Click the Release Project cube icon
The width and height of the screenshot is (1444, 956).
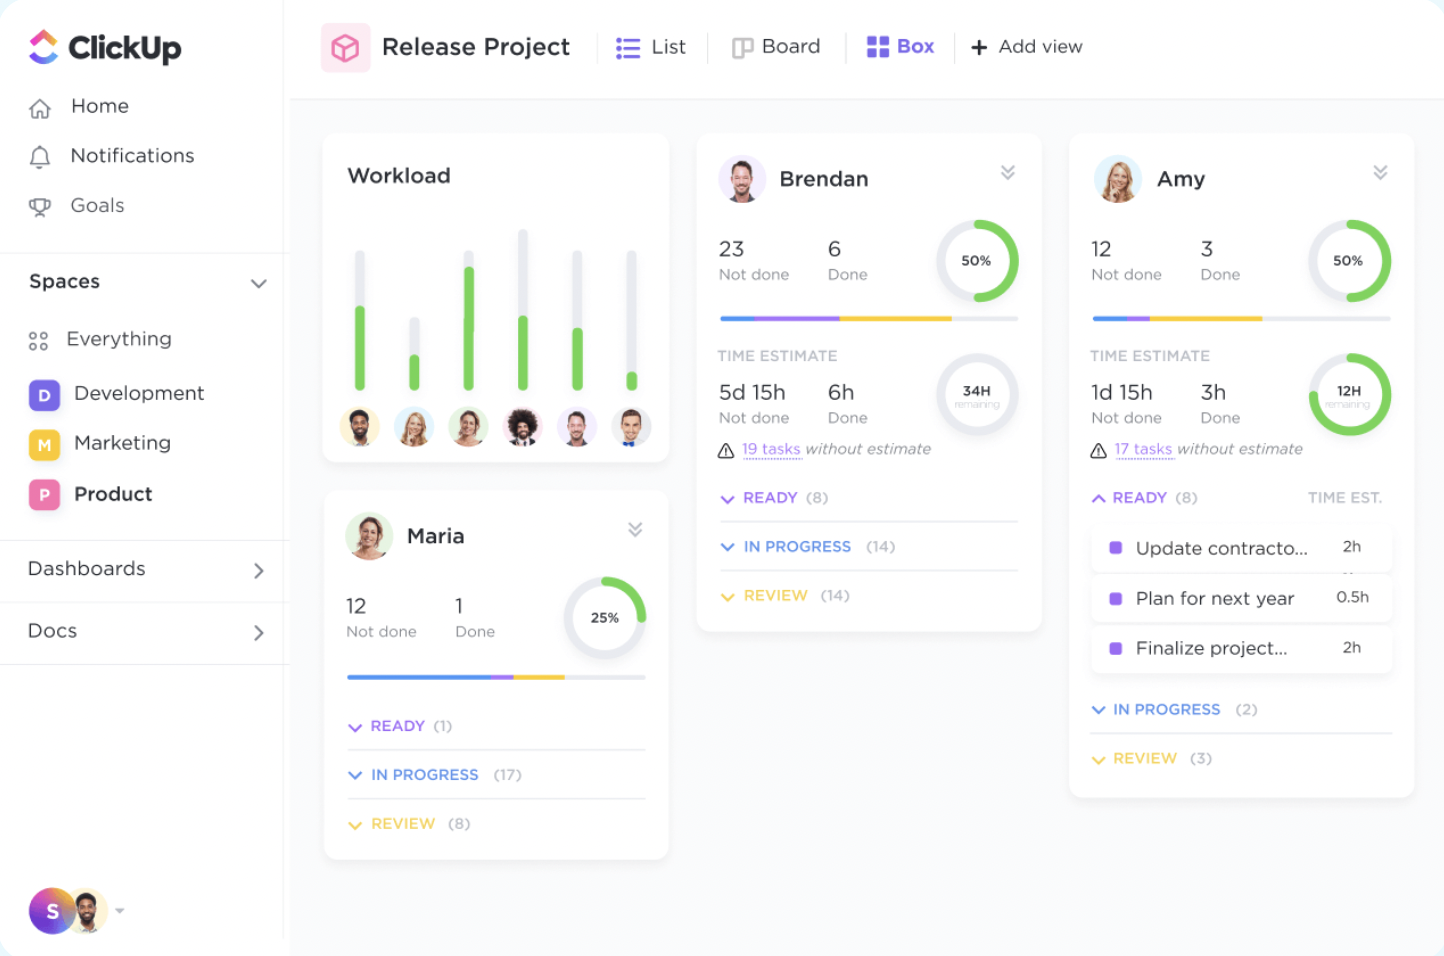(x=345, y=48)
